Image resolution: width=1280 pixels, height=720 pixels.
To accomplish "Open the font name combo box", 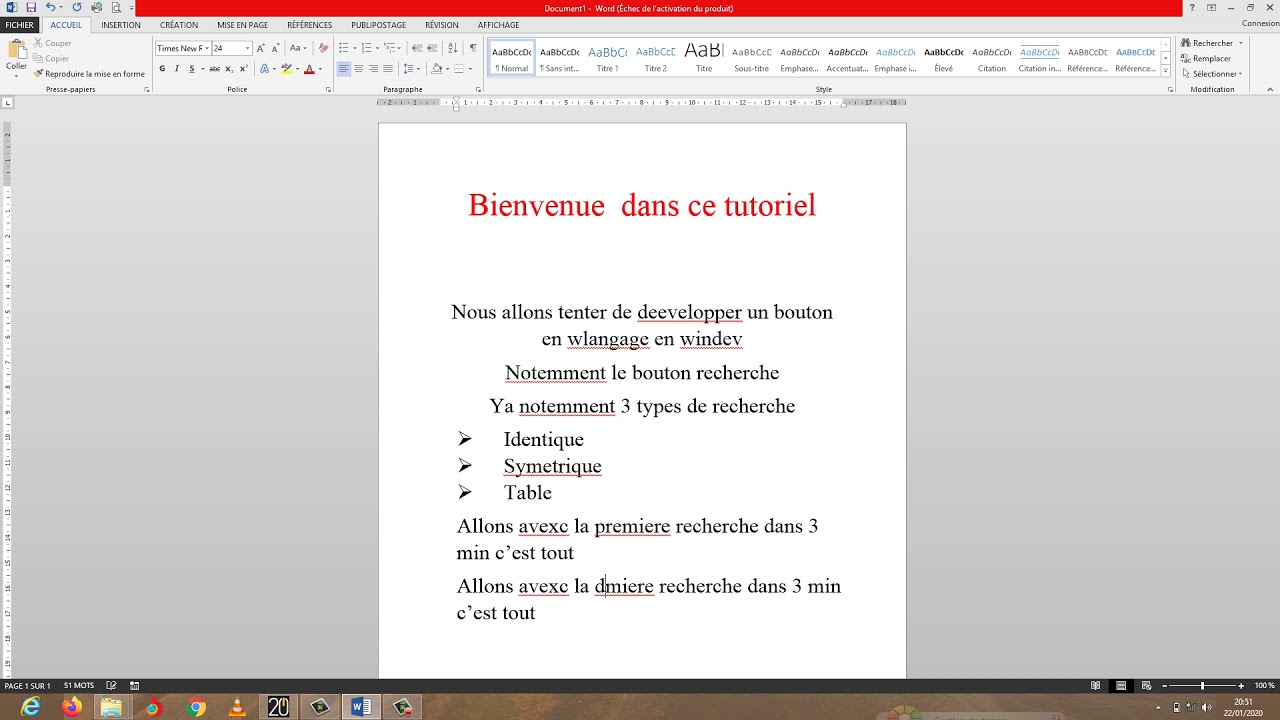I will [182, 48].
